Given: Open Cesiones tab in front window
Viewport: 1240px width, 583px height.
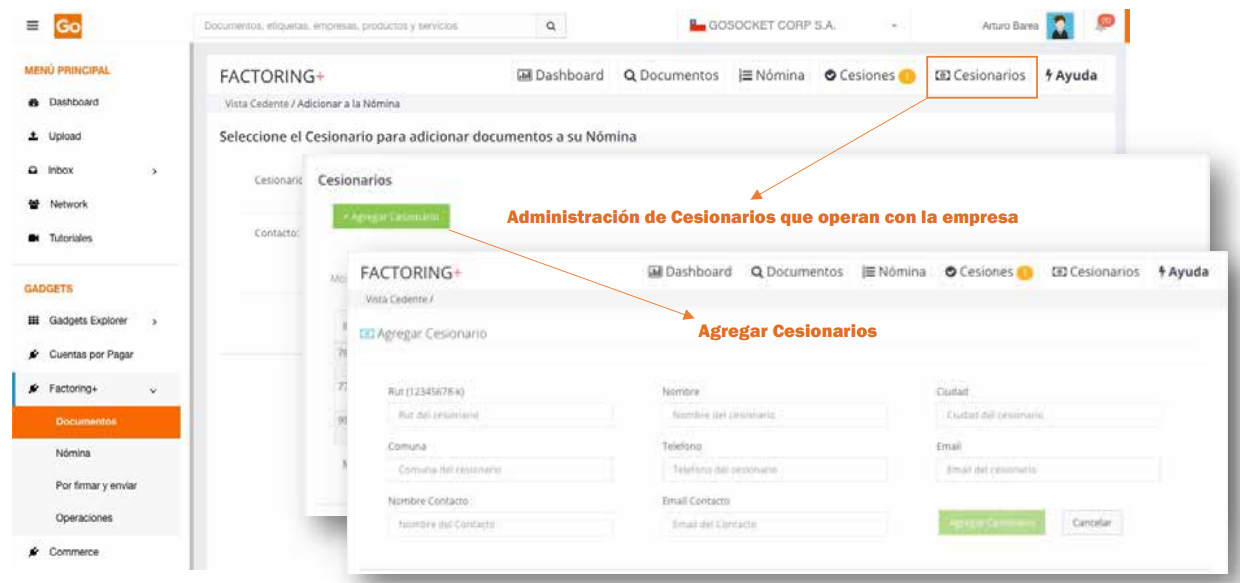Looking at the screenshot, I should (x=988, y=272).
